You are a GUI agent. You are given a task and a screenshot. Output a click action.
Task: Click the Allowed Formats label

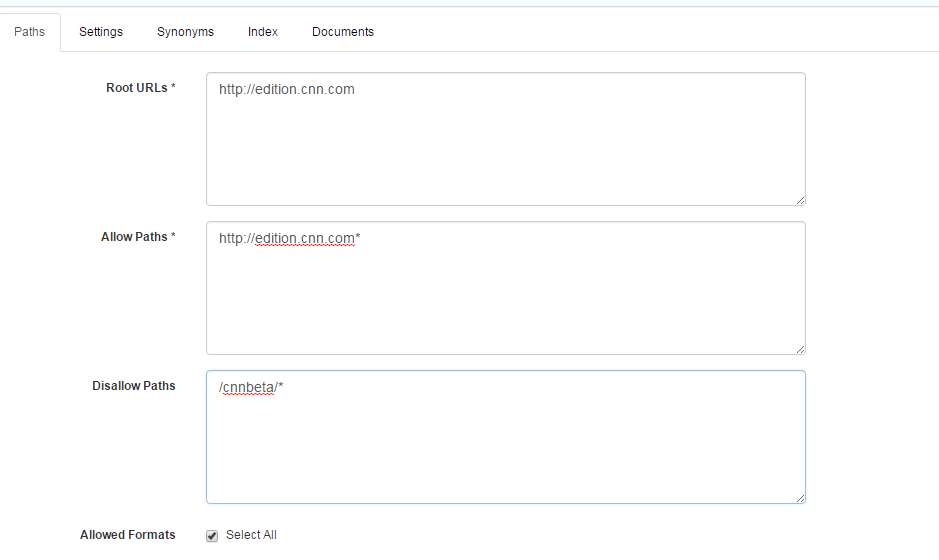[x=128, y=535]
